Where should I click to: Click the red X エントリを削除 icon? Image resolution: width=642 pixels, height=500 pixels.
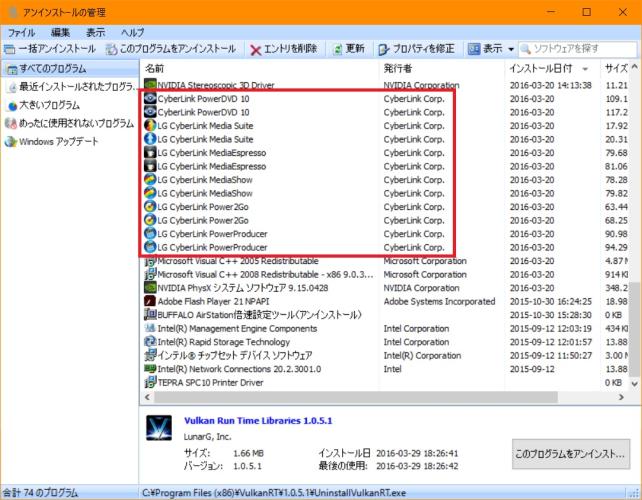255,50
